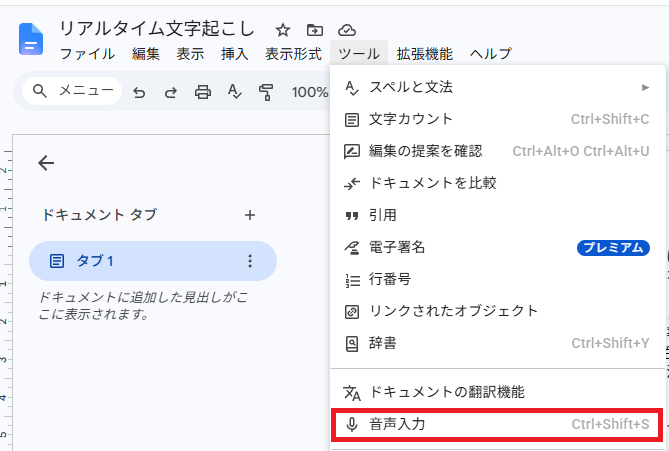Open ドキュメントの翻訳機能 option
This screenshot has width=669, height=451.
498,392
